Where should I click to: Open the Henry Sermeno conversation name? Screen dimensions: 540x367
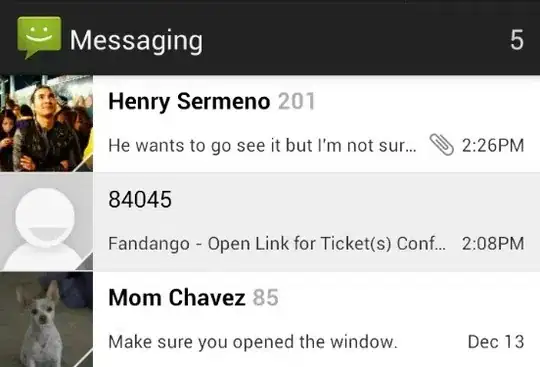pos(189,102)
